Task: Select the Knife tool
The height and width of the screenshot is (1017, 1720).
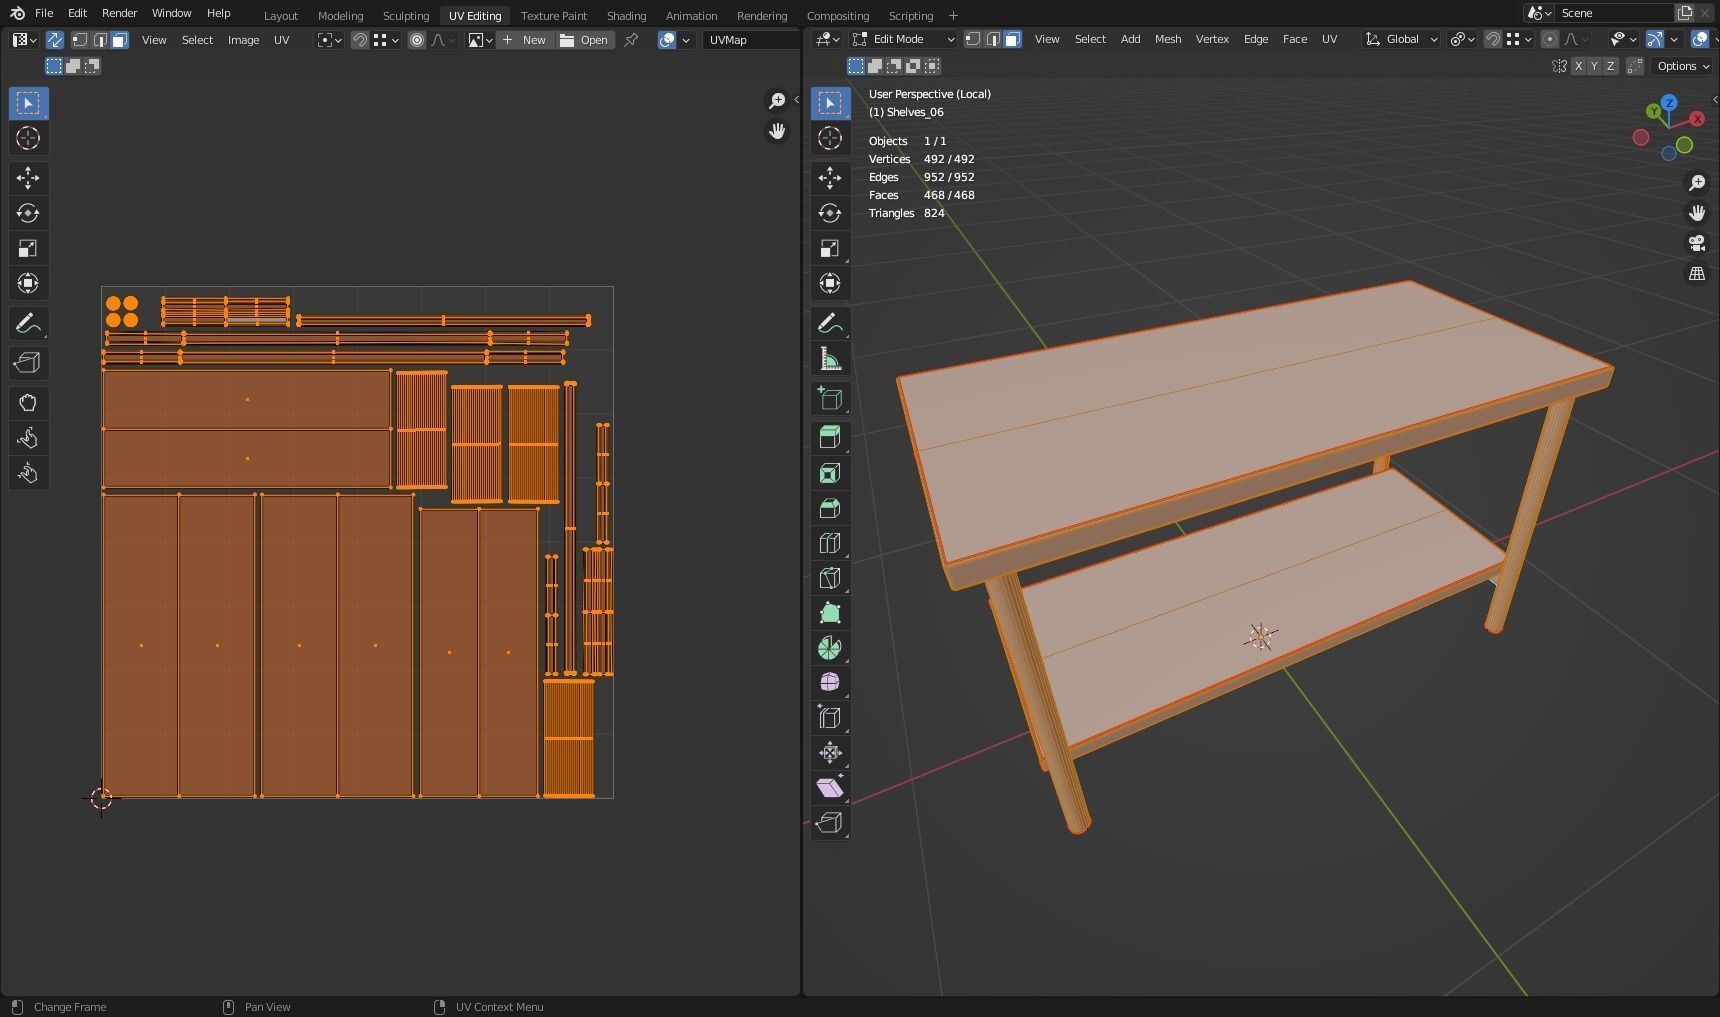Action: point(830,578)
